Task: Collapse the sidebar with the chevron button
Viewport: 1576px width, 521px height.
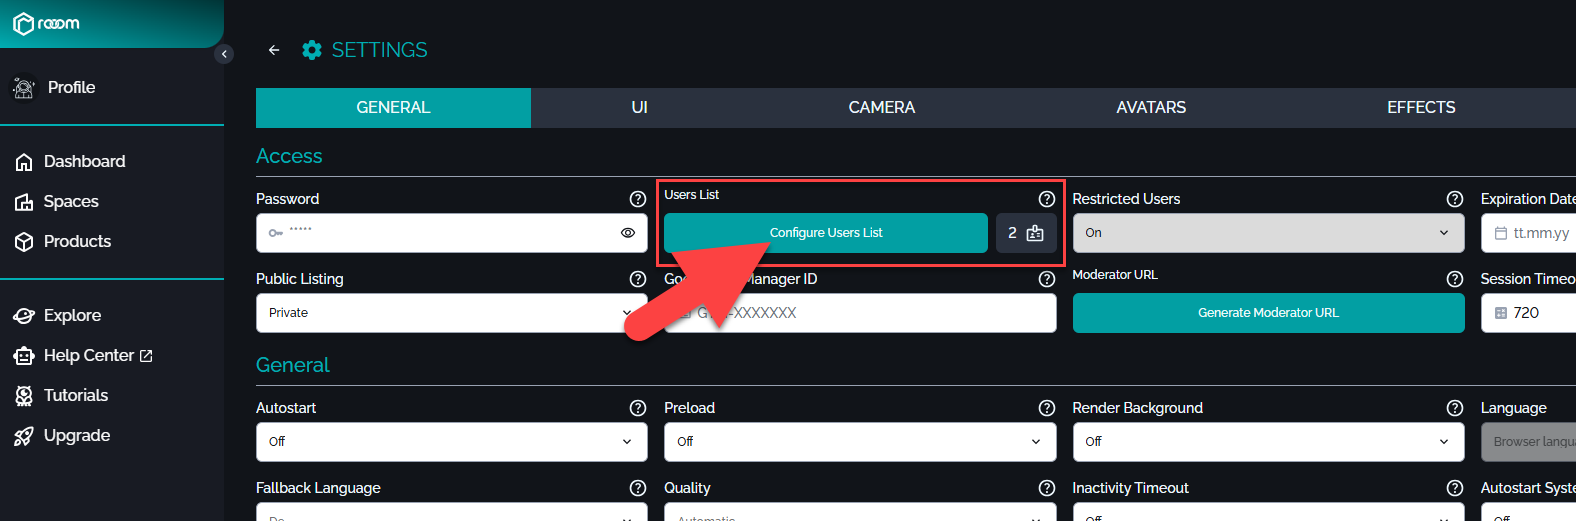Action: pos(224,54)
